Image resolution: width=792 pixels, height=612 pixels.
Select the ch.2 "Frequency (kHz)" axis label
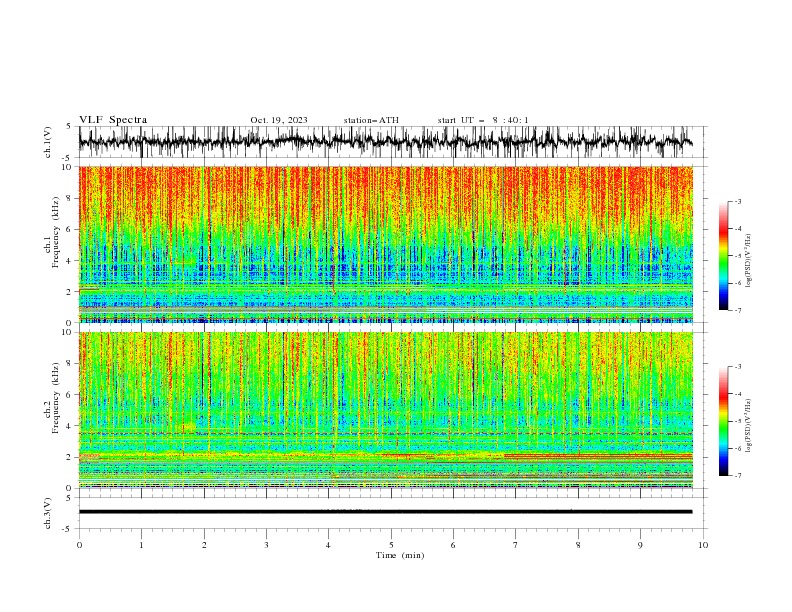click(55, 398)
